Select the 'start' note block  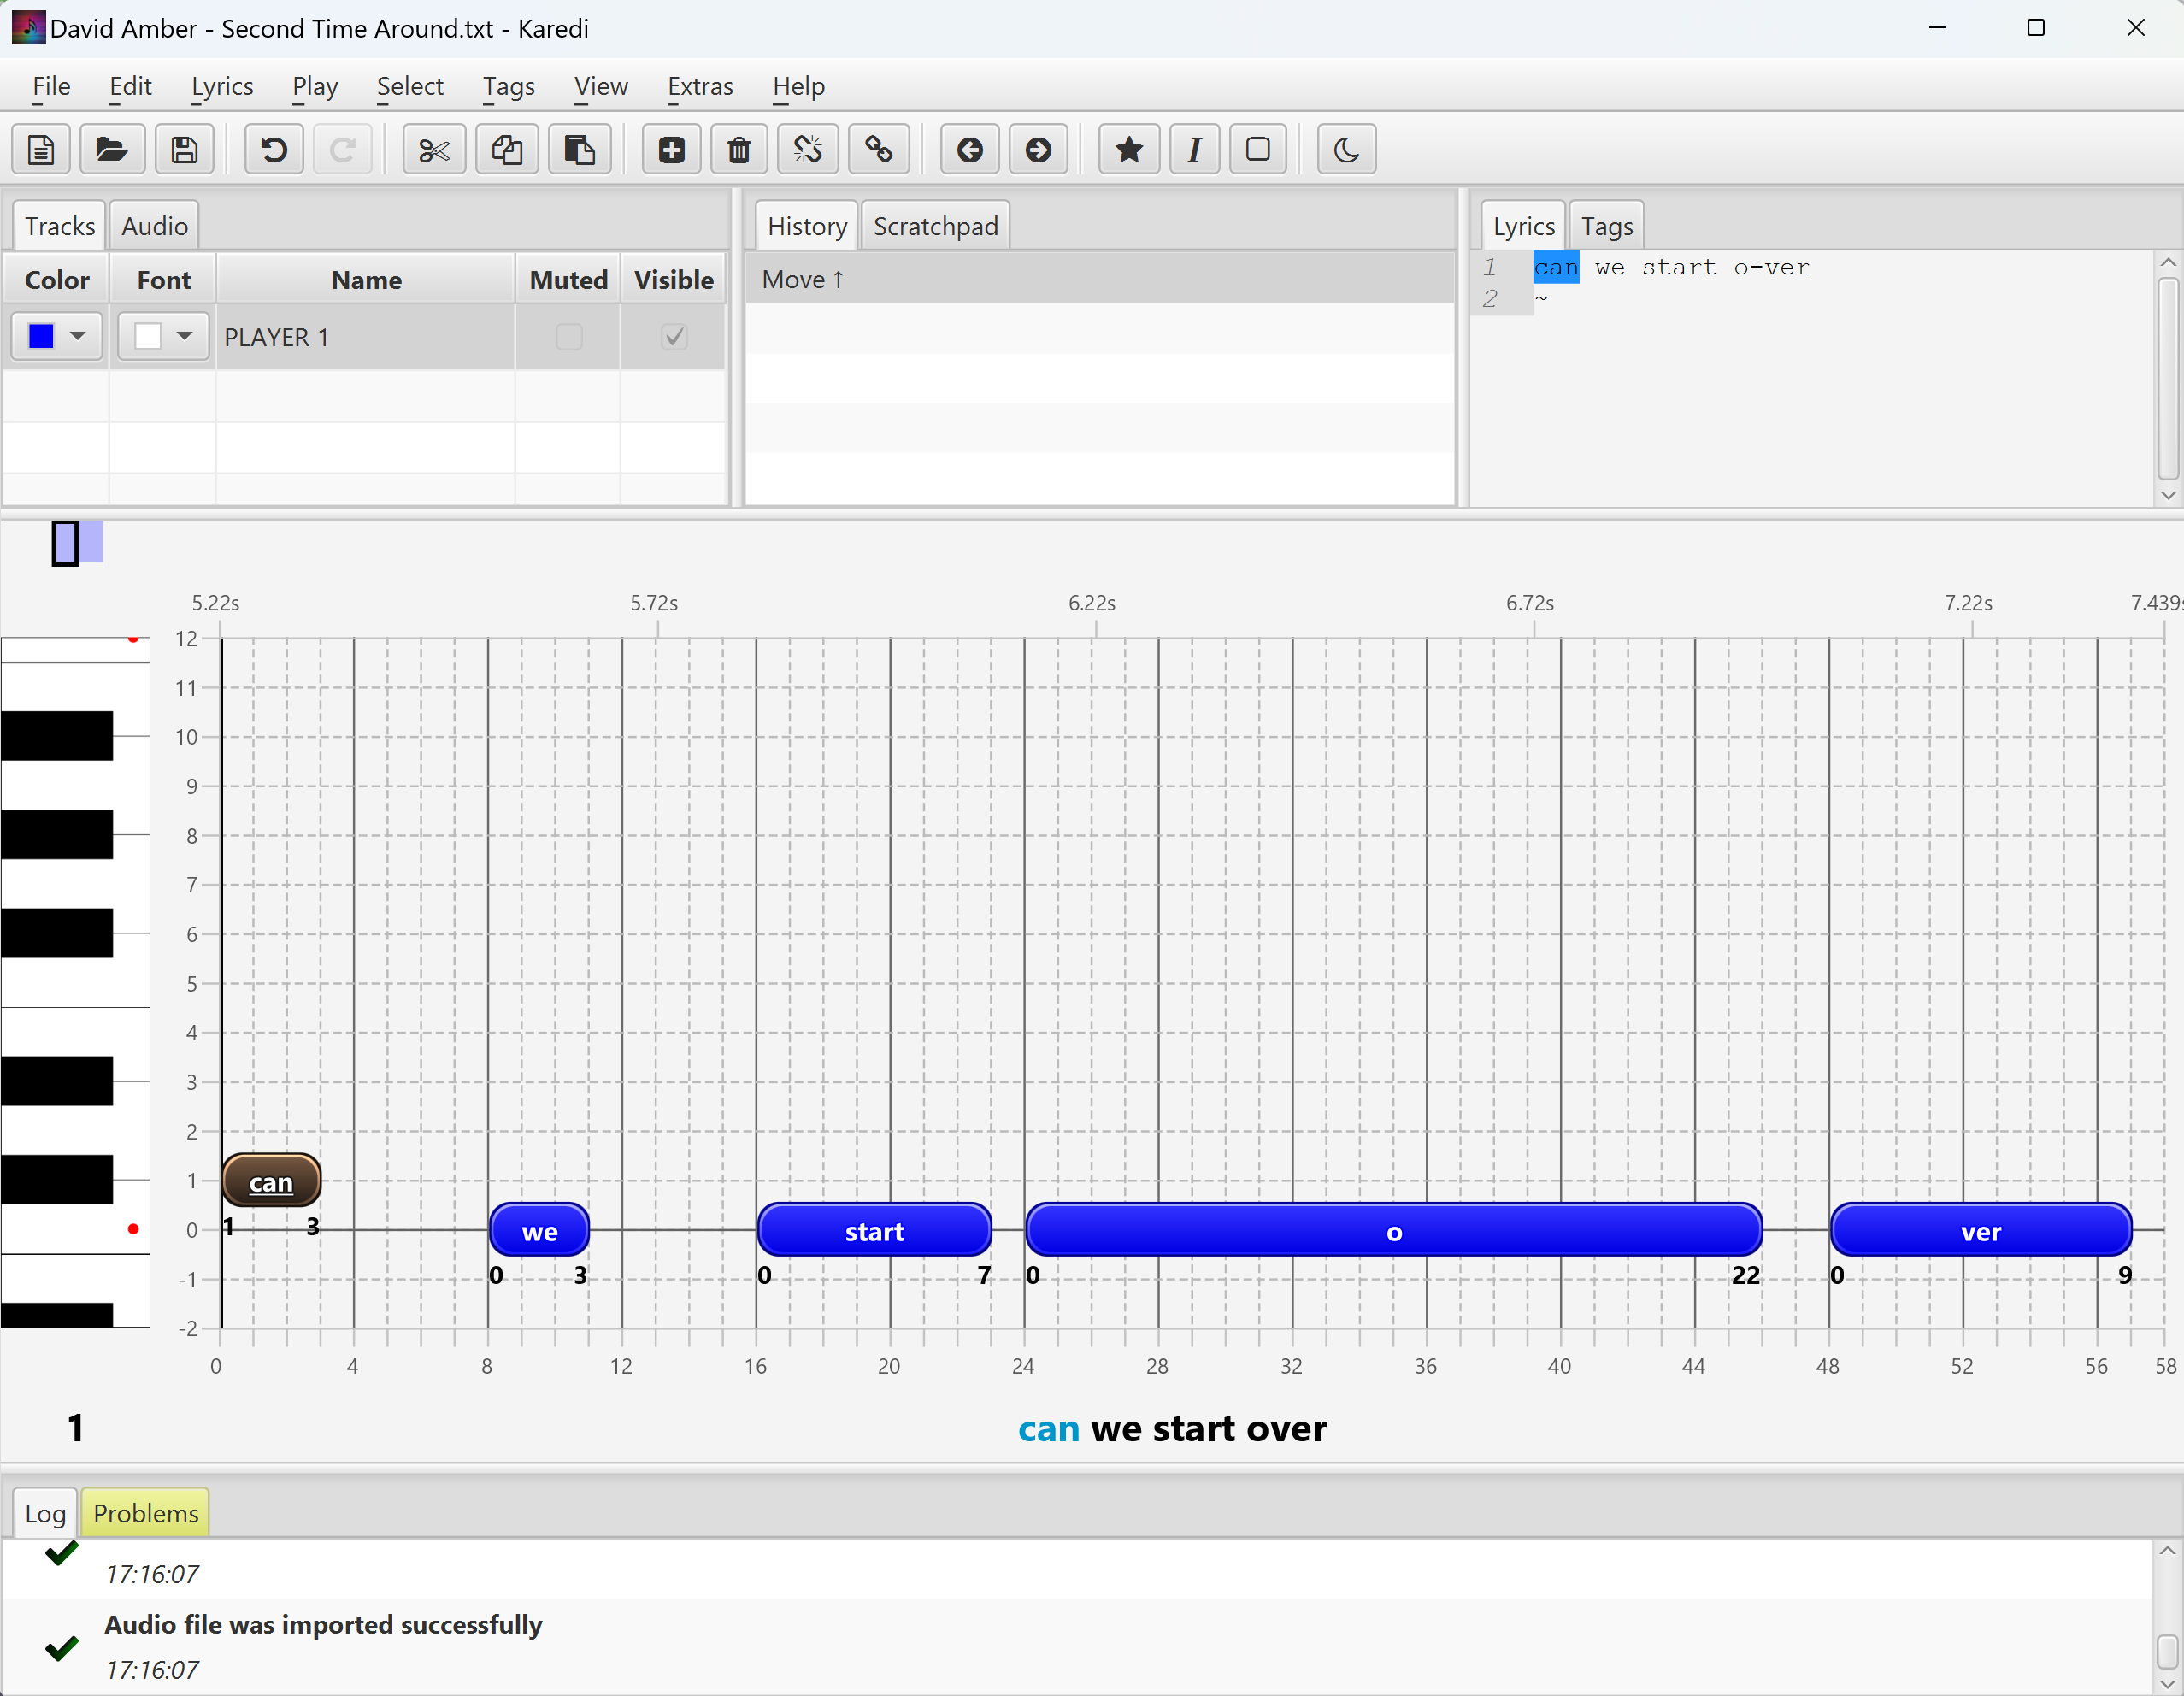pyautogui.click(x=874, y=1231)
